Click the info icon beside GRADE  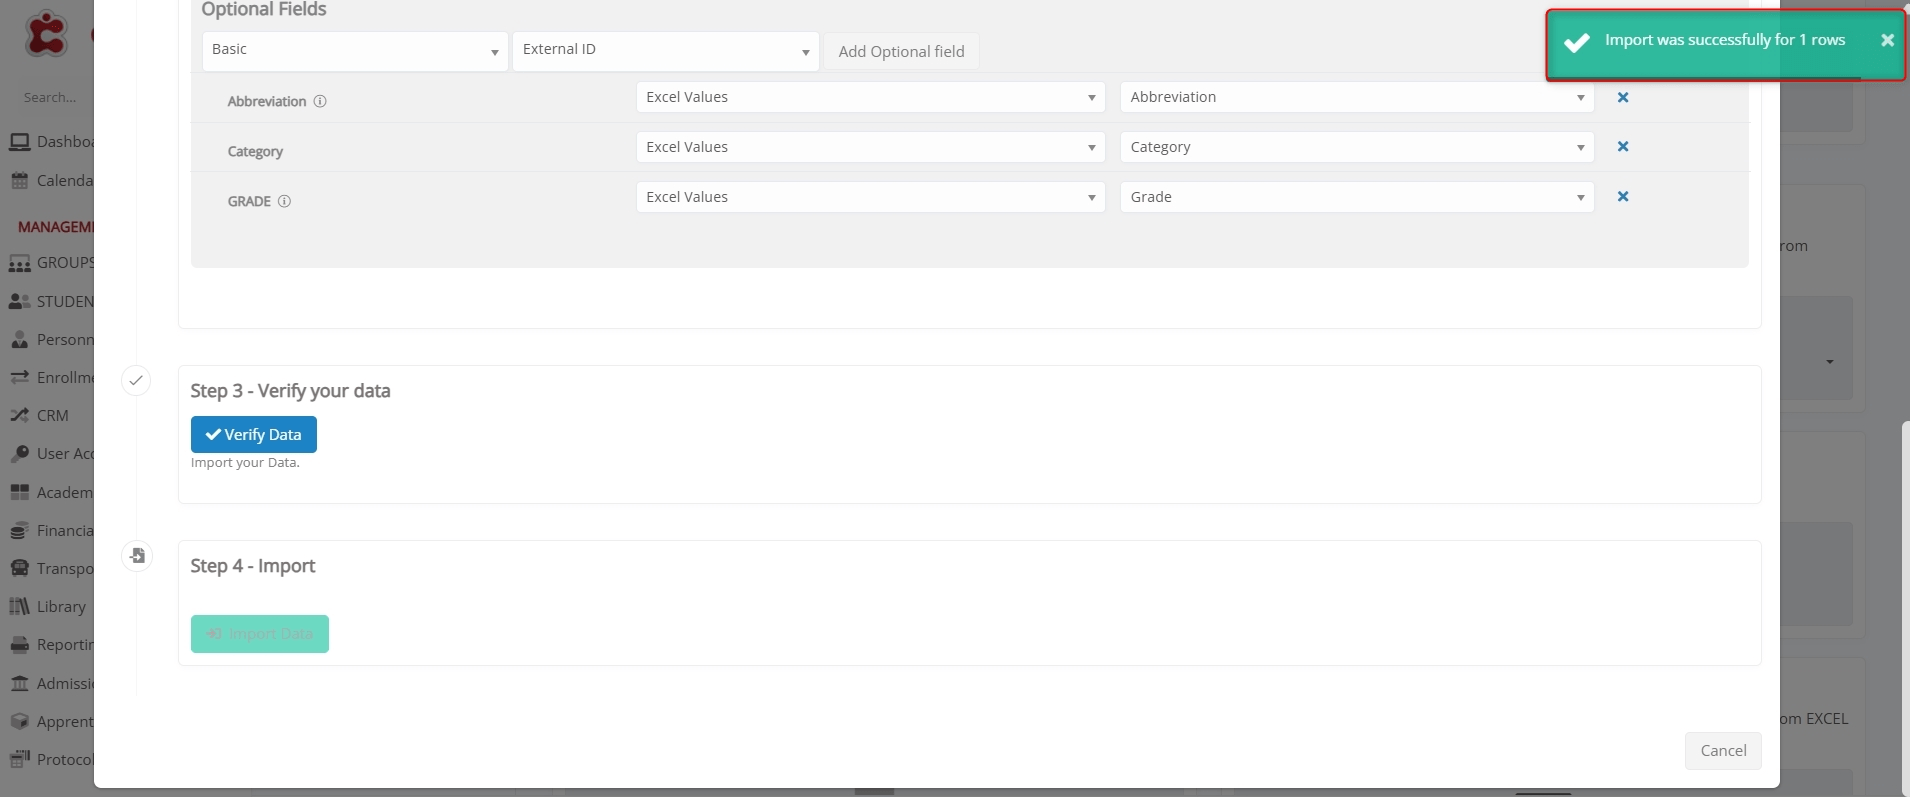click(x=284, y=201)
